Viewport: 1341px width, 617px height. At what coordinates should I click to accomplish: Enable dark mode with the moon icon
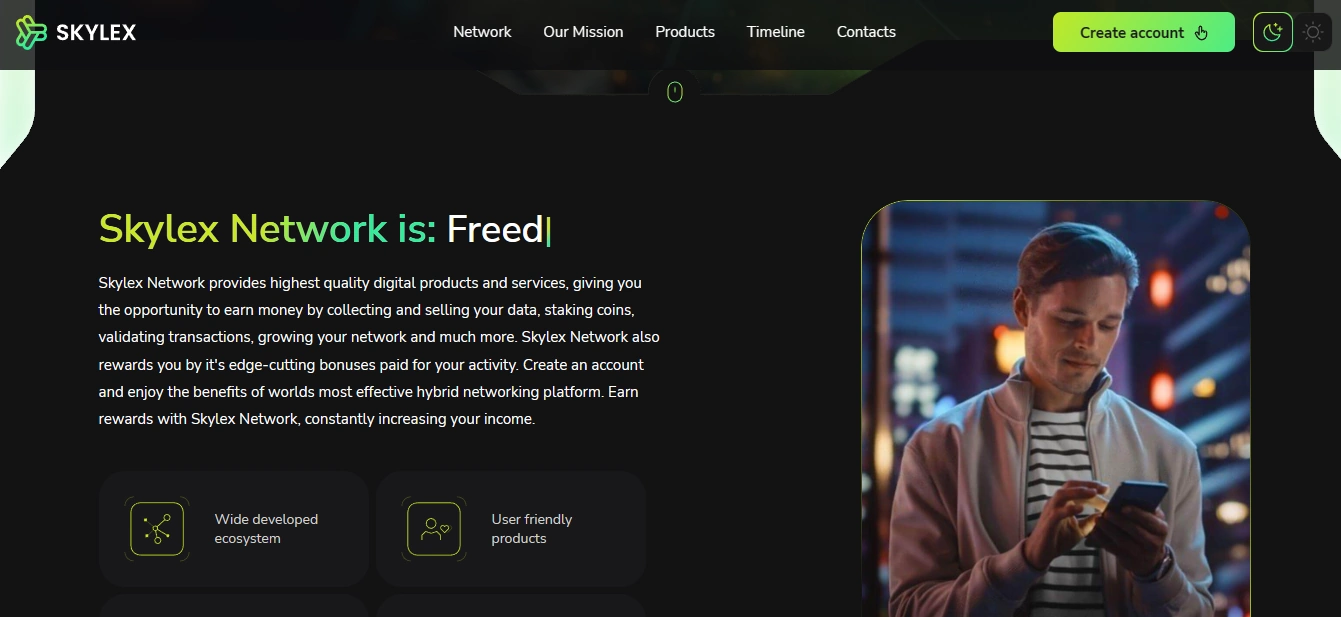coord(1273,32)
